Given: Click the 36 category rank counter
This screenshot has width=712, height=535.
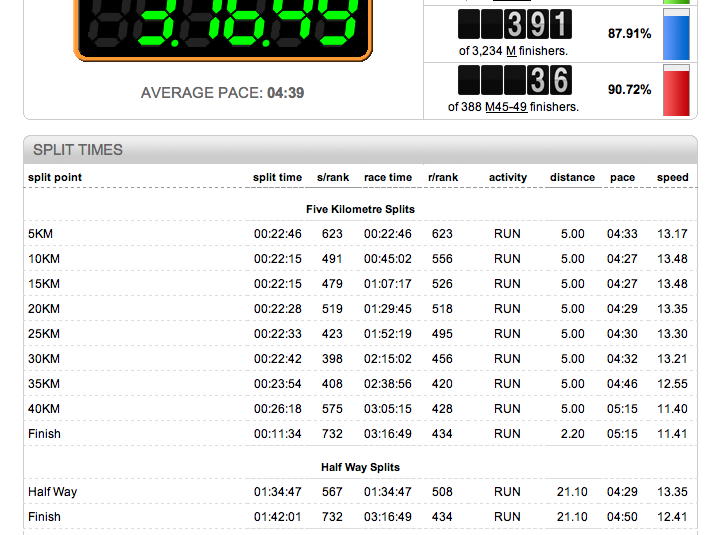Looking at the screenshot, I should [x=515, y=80].
